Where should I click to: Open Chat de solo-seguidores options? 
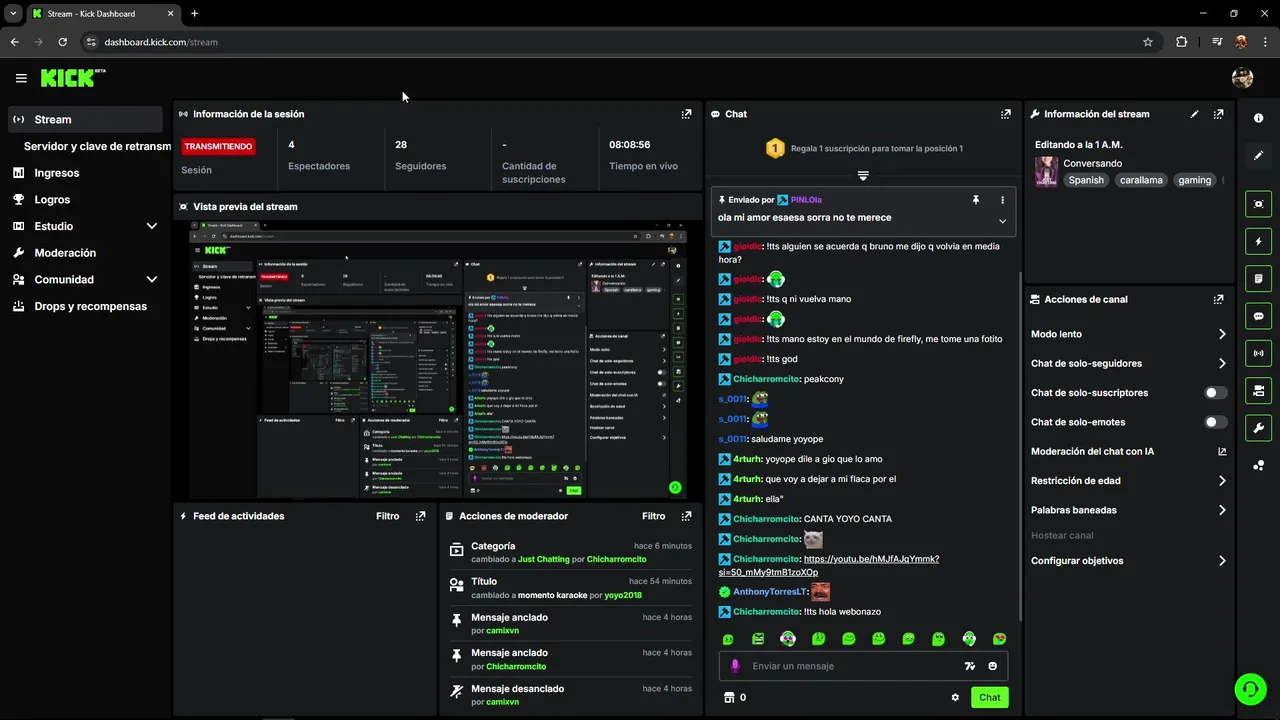1128,363
